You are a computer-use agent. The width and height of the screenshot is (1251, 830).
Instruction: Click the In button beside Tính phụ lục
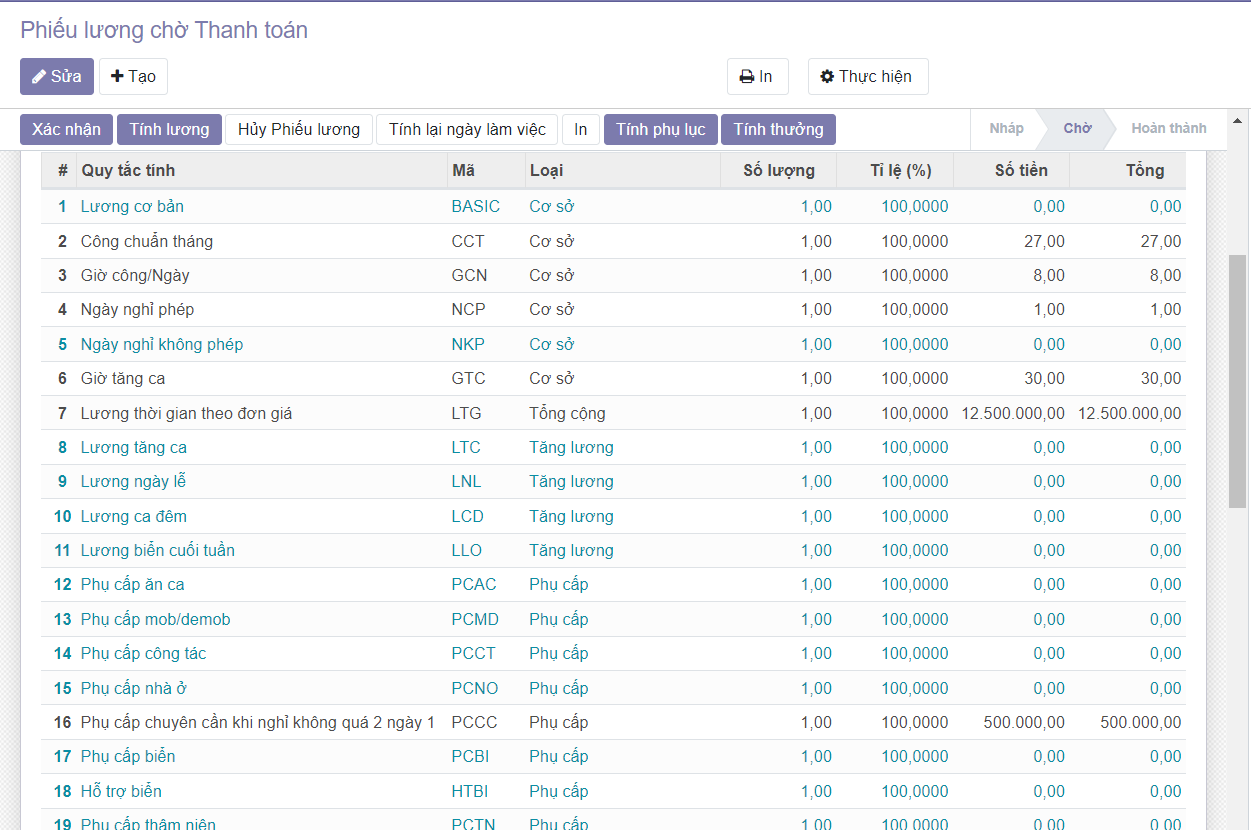pyautogui.click(x=581, y=130)
